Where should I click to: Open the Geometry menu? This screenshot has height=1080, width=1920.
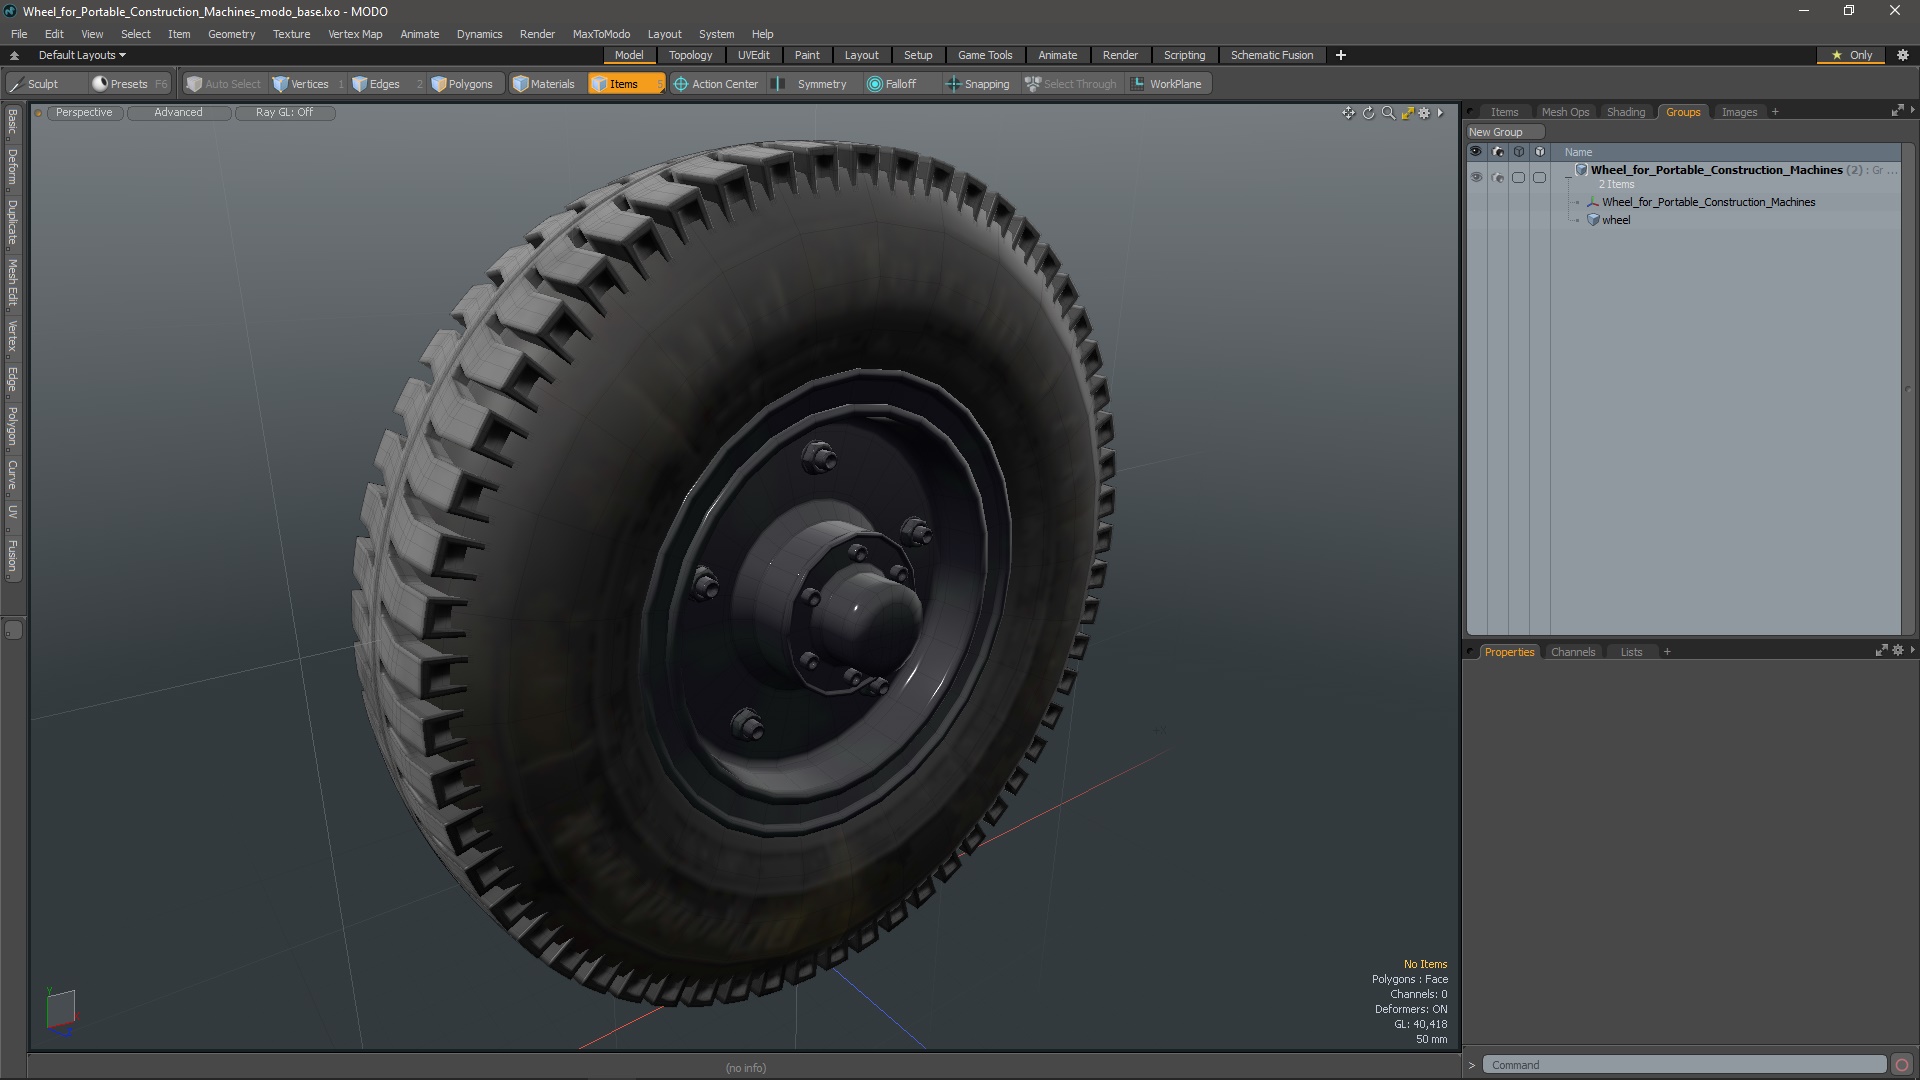point(231,34)
